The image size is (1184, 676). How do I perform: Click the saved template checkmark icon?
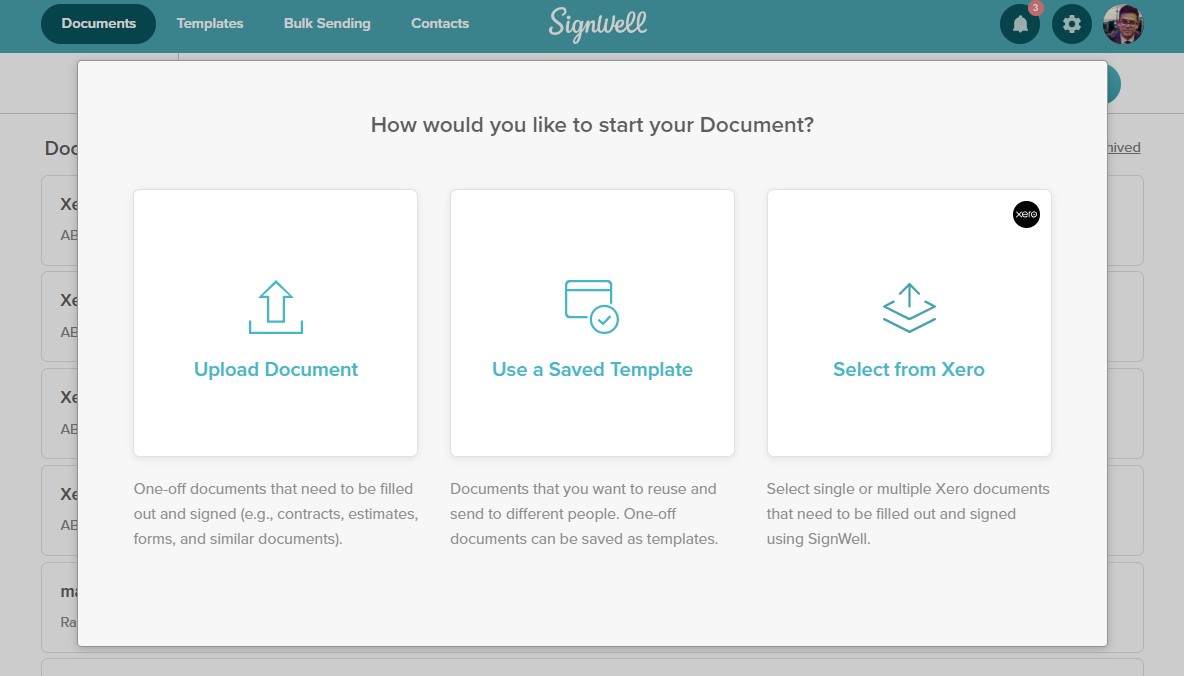pos(592,307)
